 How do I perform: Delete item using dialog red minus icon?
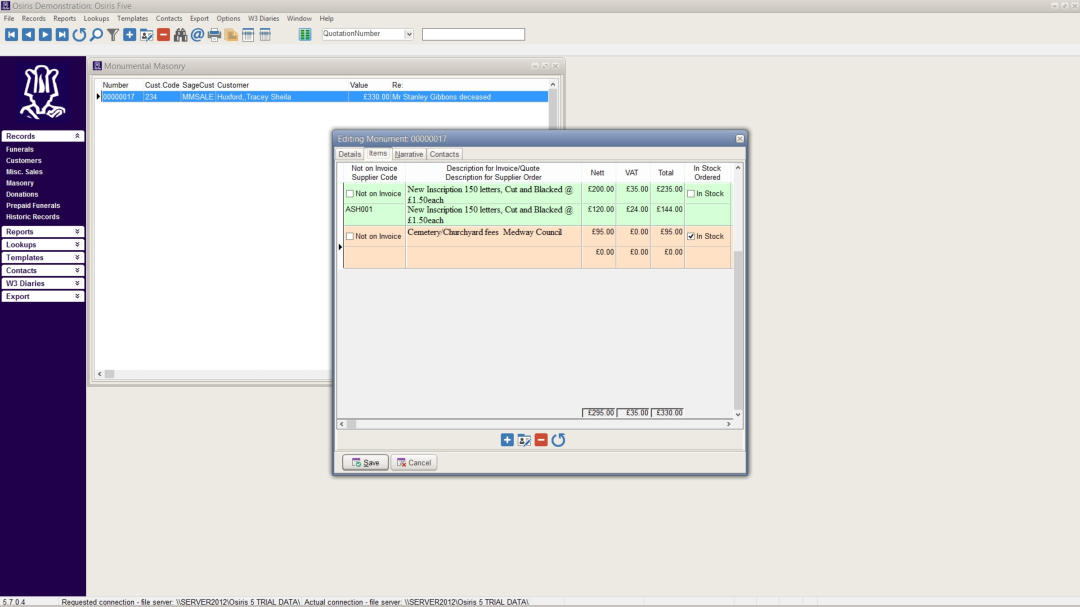[x=541, y=440]
